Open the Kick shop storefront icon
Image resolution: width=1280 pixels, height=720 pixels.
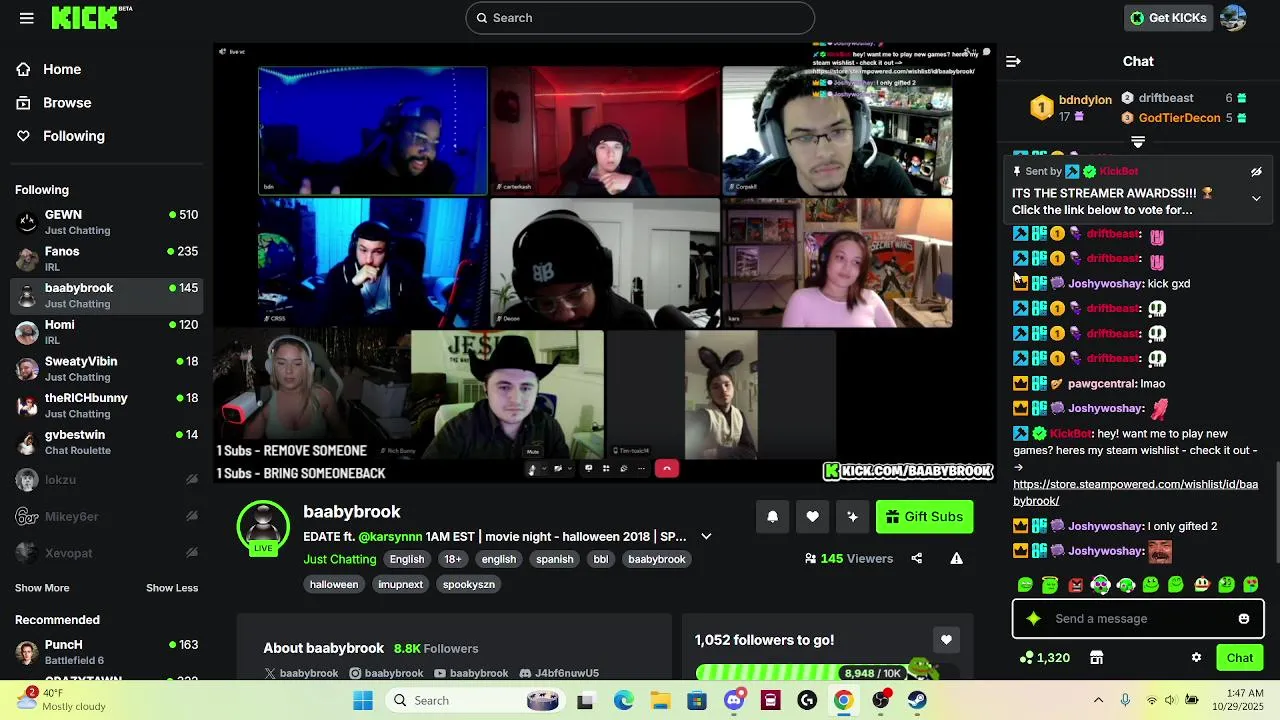[x=1096, y=657]
